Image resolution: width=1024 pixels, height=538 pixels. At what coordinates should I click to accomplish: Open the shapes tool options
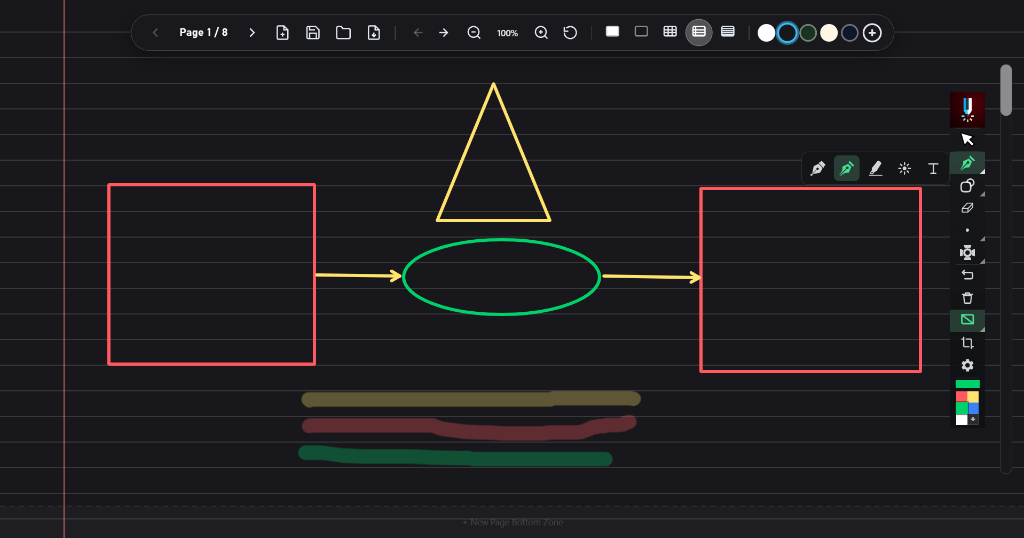tap(967, 186)
